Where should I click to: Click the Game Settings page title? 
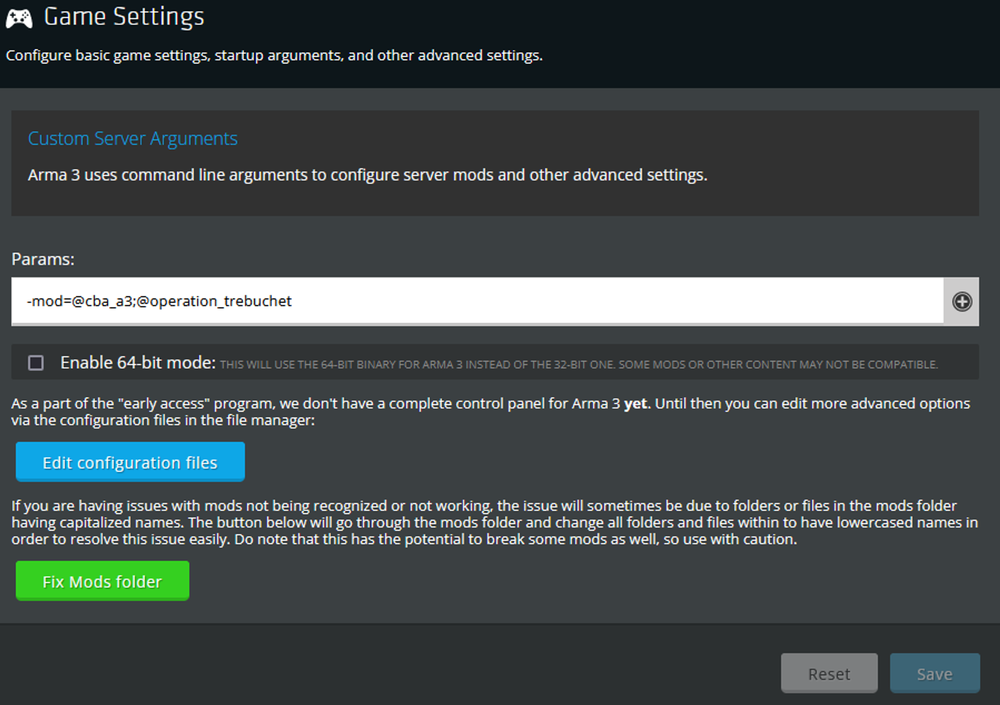(124, 17)
